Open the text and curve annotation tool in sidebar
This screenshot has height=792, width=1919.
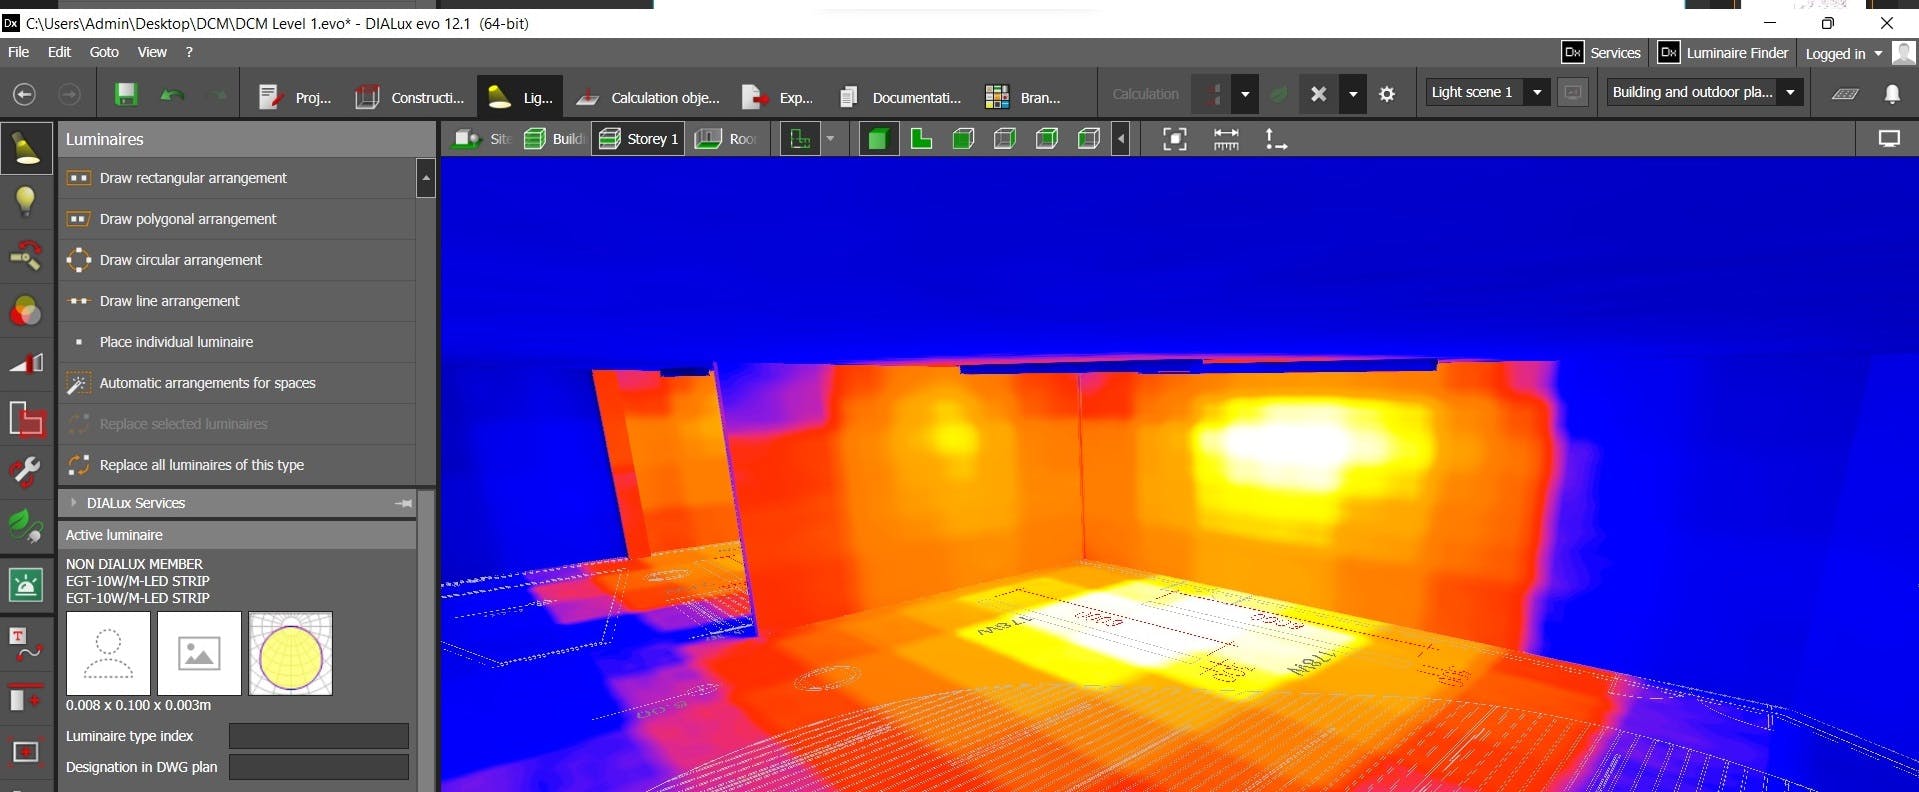tap(26, 643)
